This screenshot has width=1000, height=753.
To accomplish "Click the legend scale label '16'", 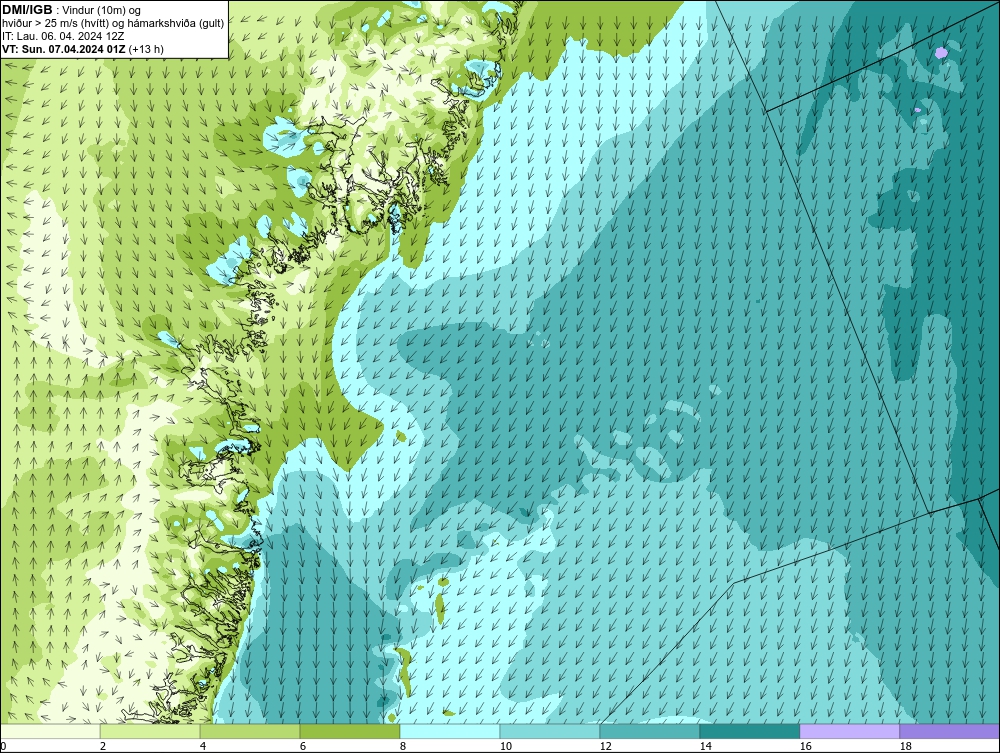I will (x=805, y=746).
